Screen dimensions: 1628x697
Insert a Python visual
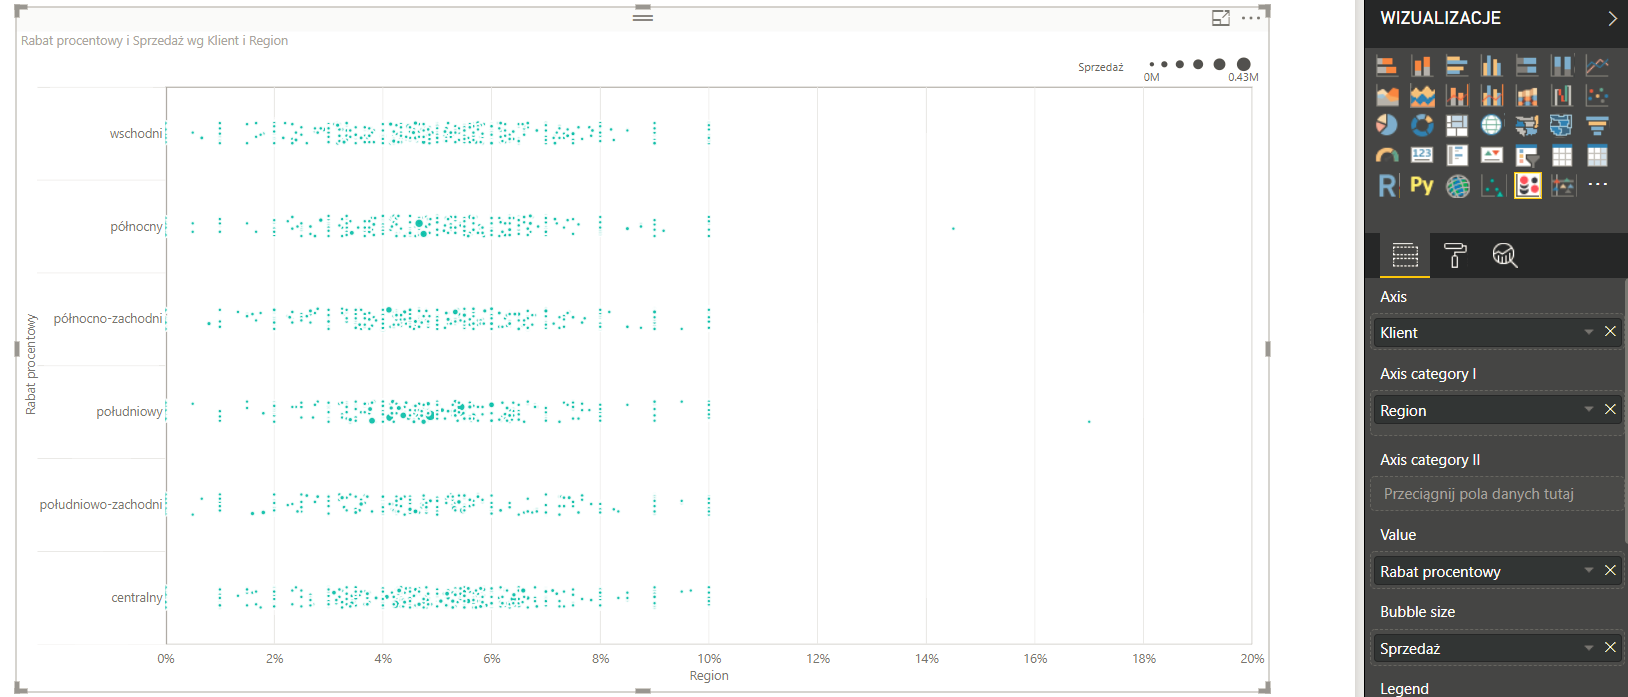tap(1422, 185)
